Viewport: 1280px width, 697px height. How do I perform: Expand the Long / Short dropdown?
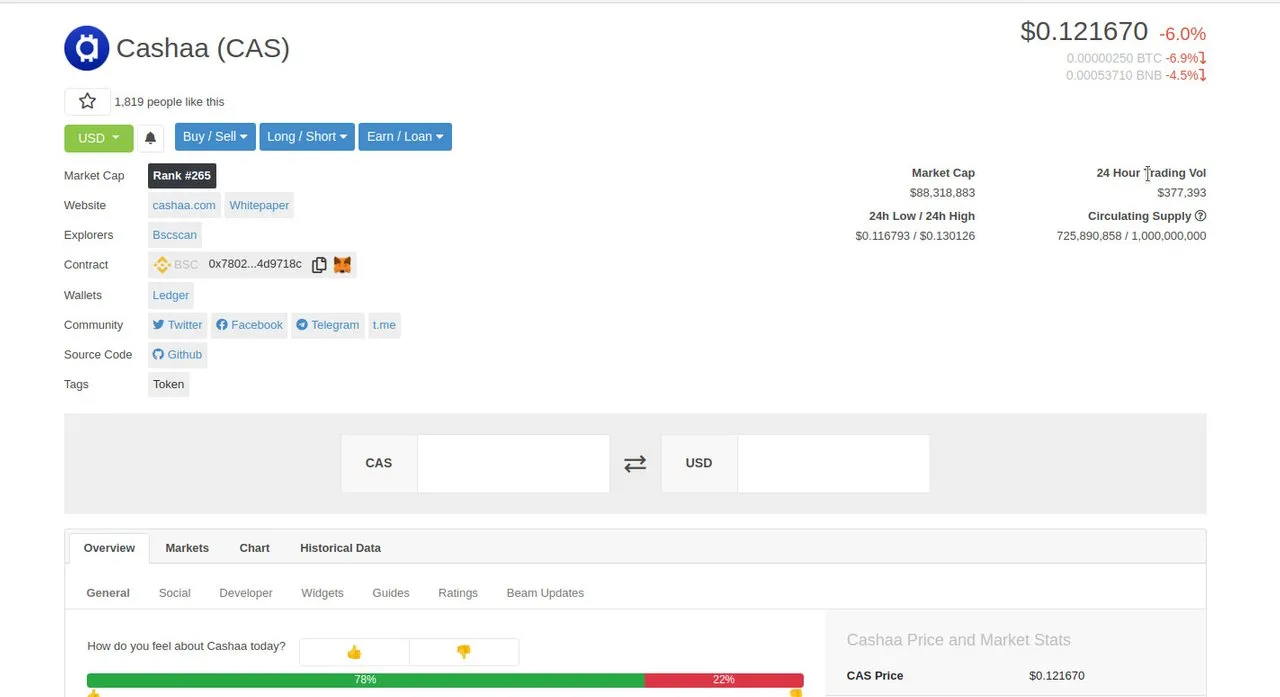tap(307, 136)
